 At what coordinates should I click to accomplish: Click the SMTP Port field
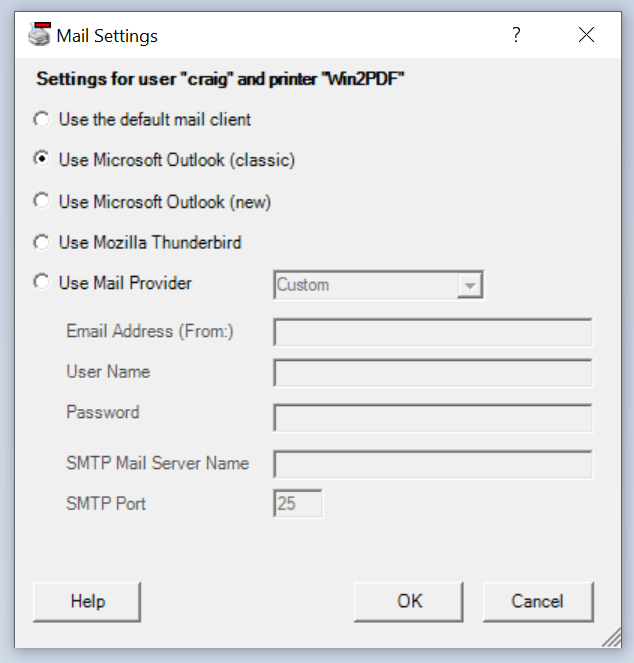(298, 504)
